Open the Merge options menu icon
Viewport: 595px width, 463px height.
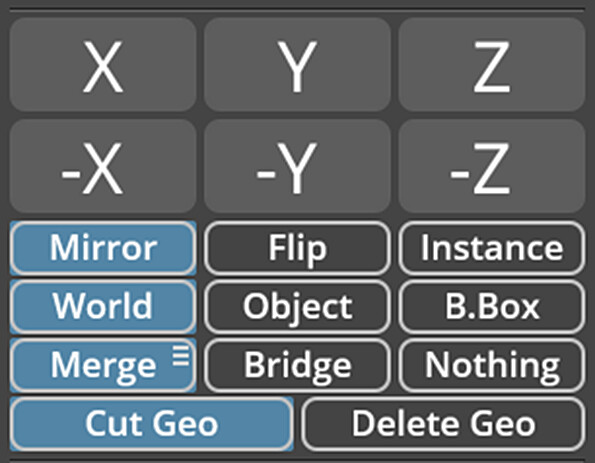tap(181, 356)
